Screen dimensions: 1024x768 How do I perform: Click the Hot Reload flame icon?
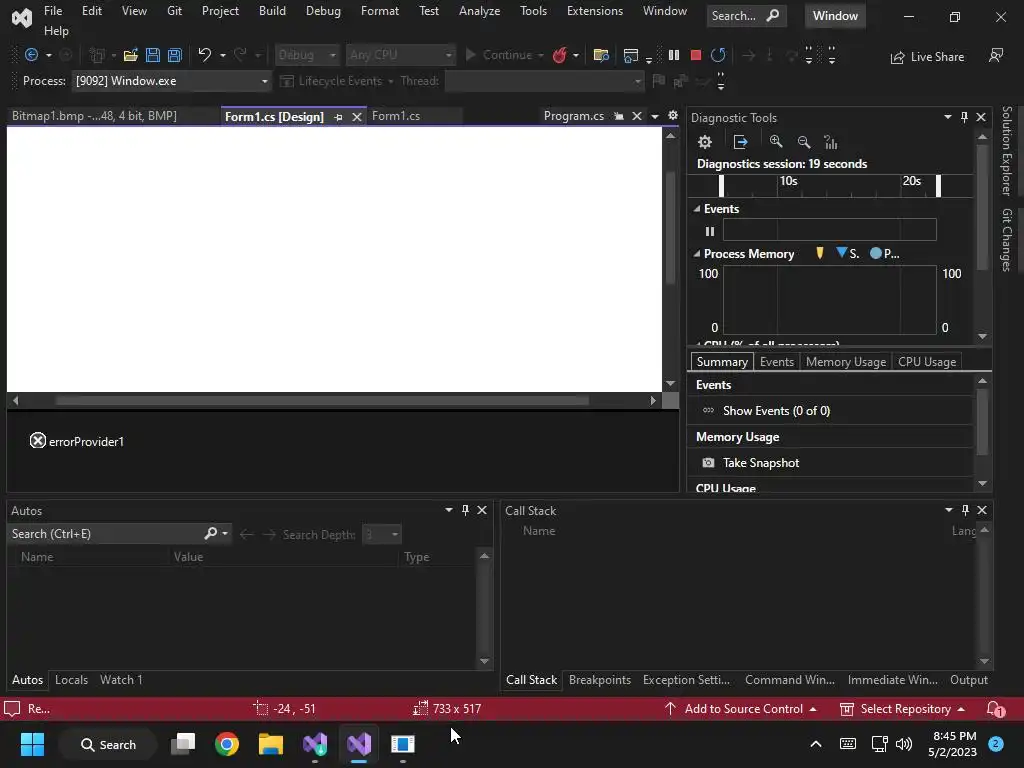coord(560,55)
